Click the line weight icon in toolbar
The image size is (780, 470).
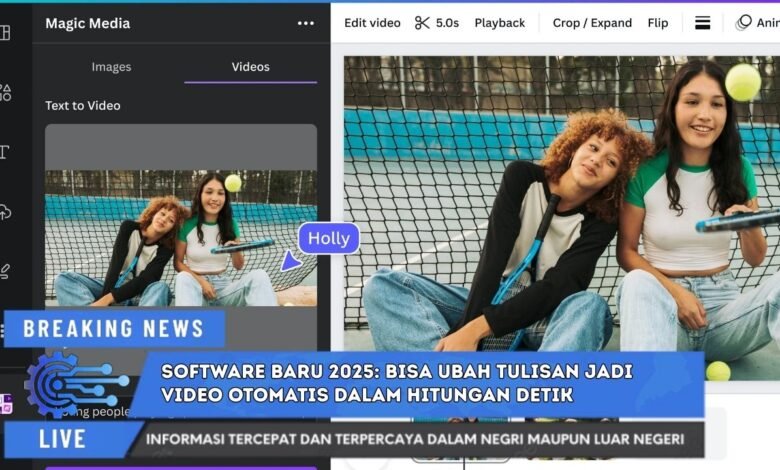703,23
